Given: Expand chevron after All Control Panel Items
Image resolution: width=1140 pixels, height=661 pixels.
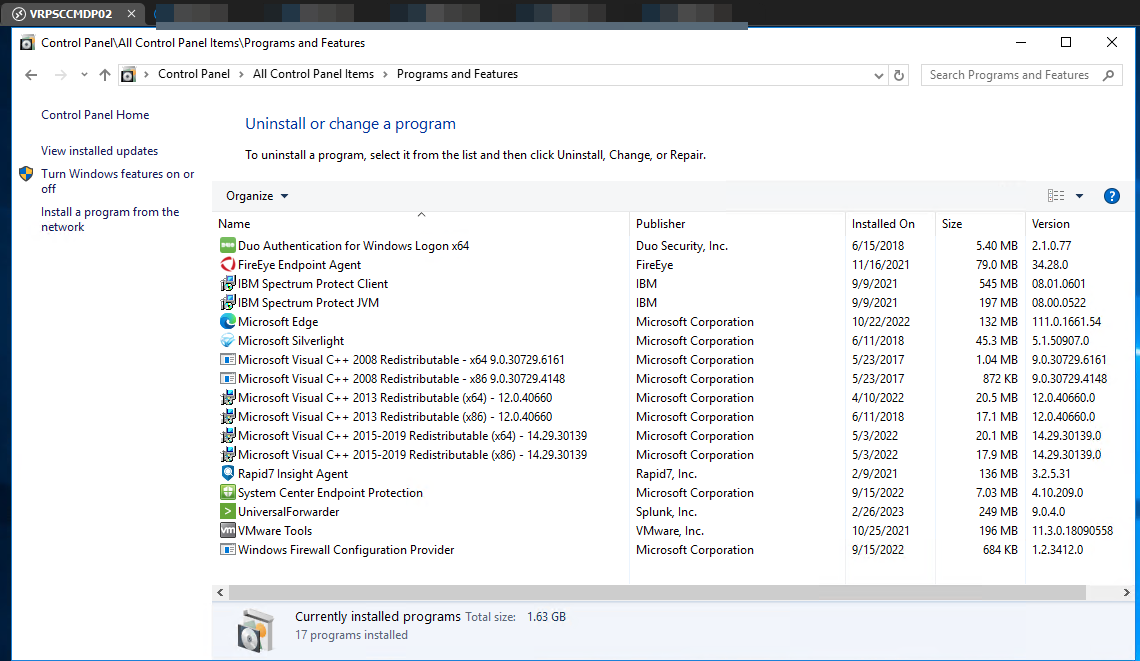Looking at the screenshot, I should click(x=385, y=74).
